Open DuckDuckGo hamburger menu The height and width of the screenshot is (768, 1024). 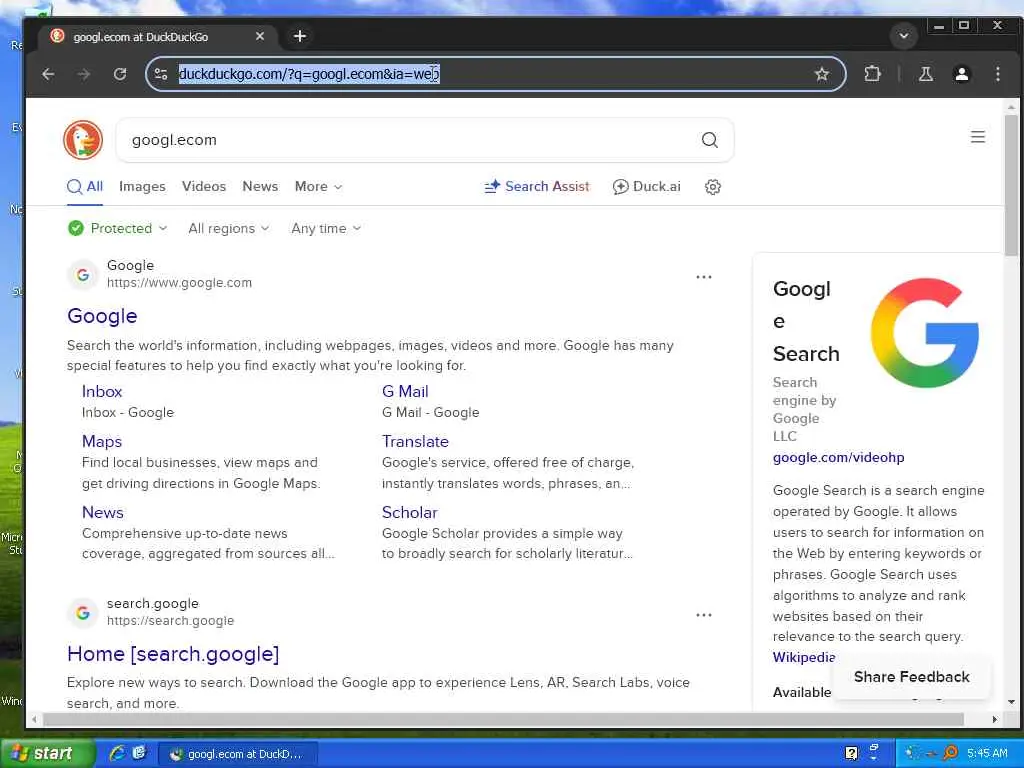click(x=978, y=136)
